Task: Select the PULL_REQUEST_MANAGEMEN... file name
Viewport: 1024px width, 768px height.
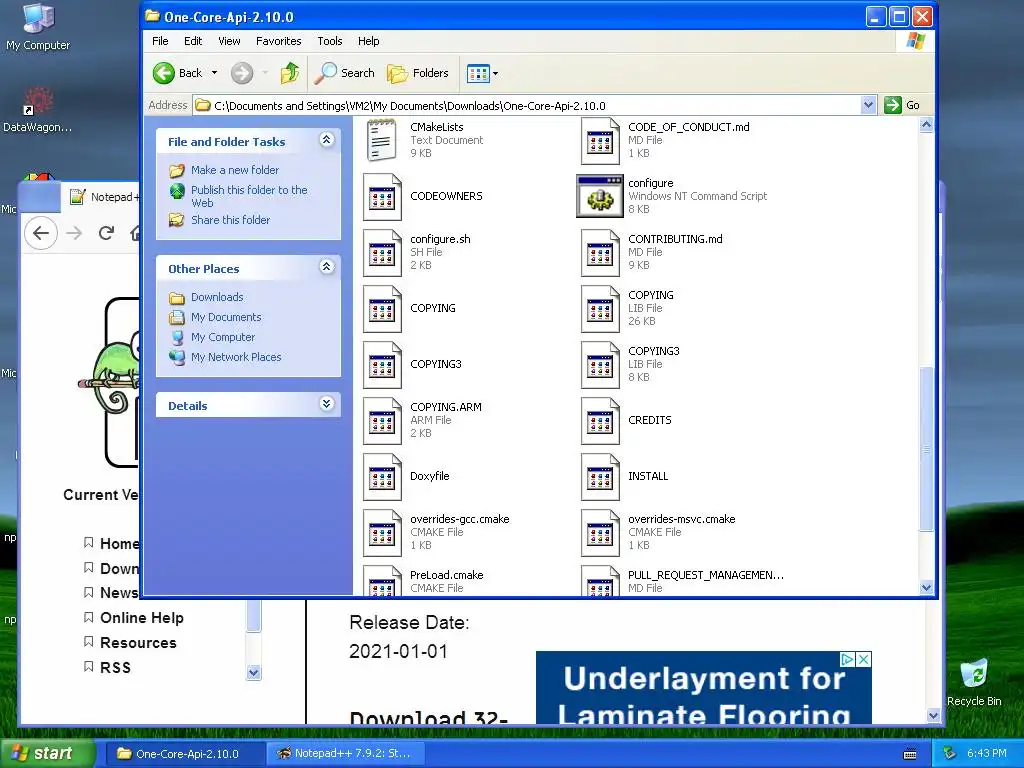Action: point(706,575)
